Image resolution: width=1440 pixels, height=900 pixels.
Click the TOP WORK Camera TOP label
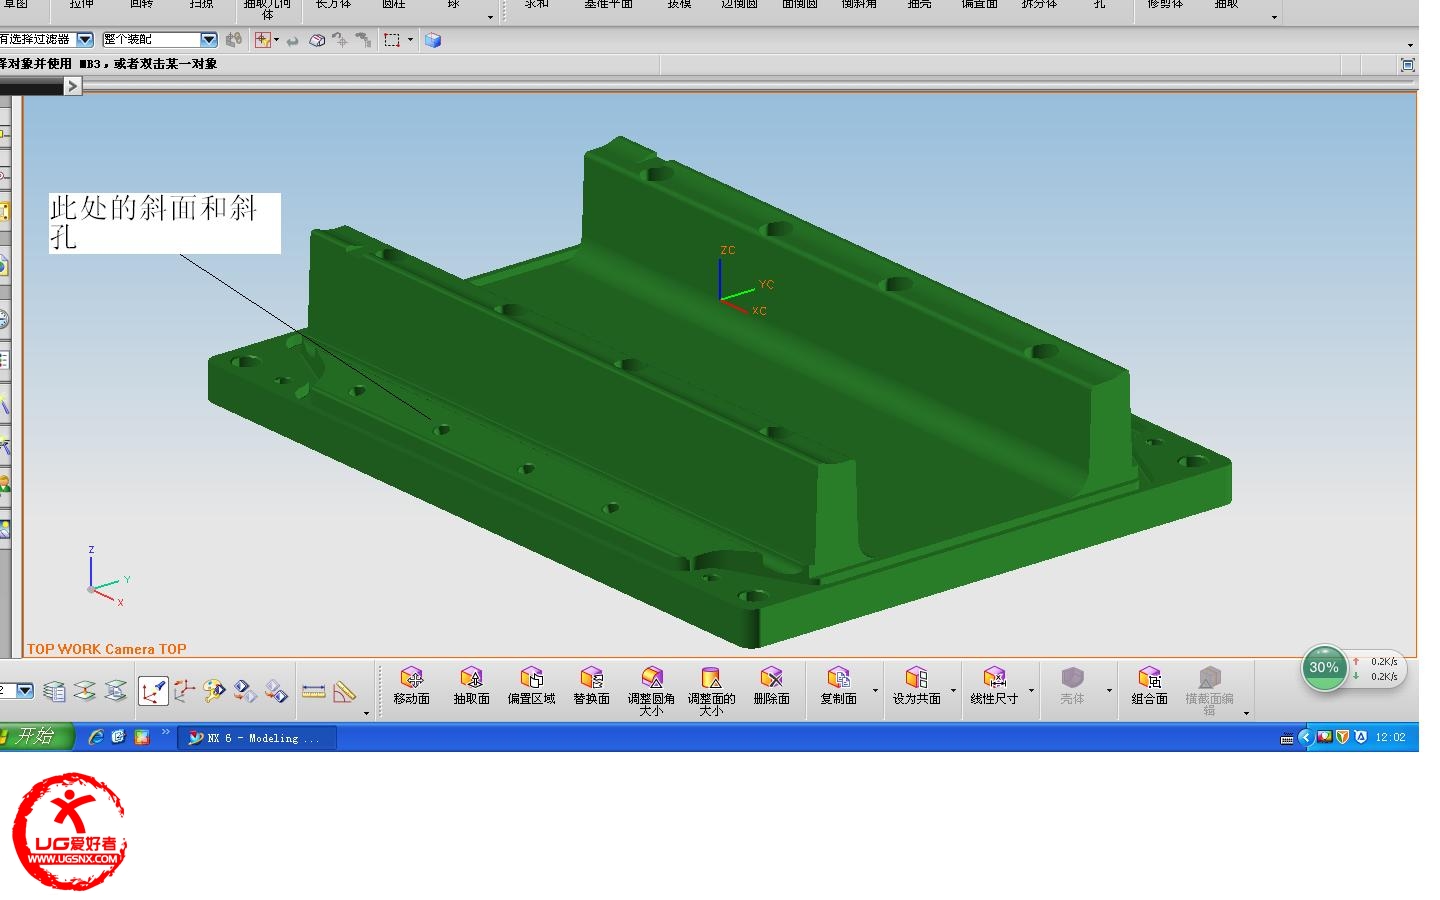point(107,649)
